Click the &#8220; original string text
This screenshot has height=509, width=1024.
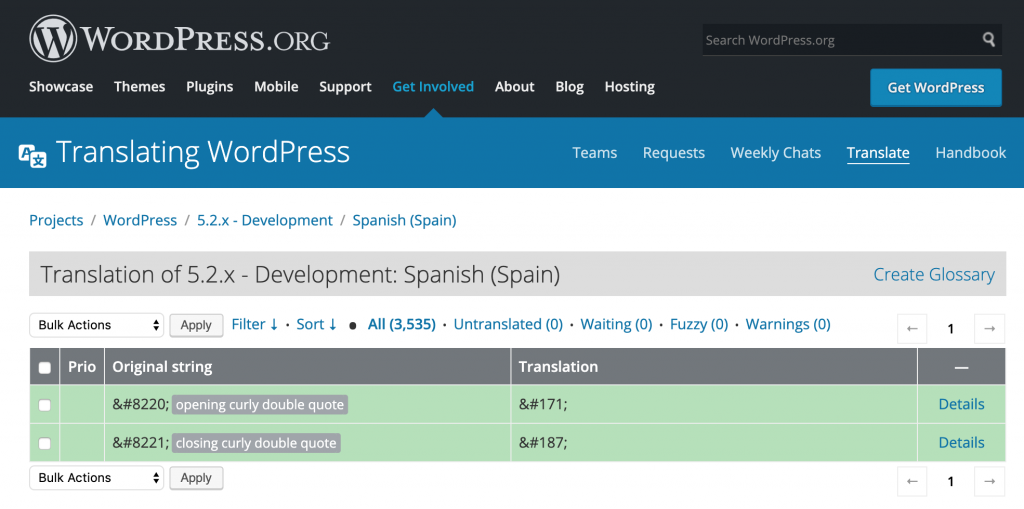(x=141, y=405)
